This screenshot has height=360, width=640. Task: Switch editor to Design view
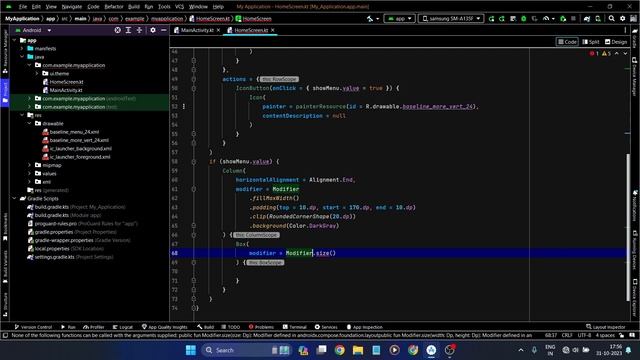click(x=616, y=42)
